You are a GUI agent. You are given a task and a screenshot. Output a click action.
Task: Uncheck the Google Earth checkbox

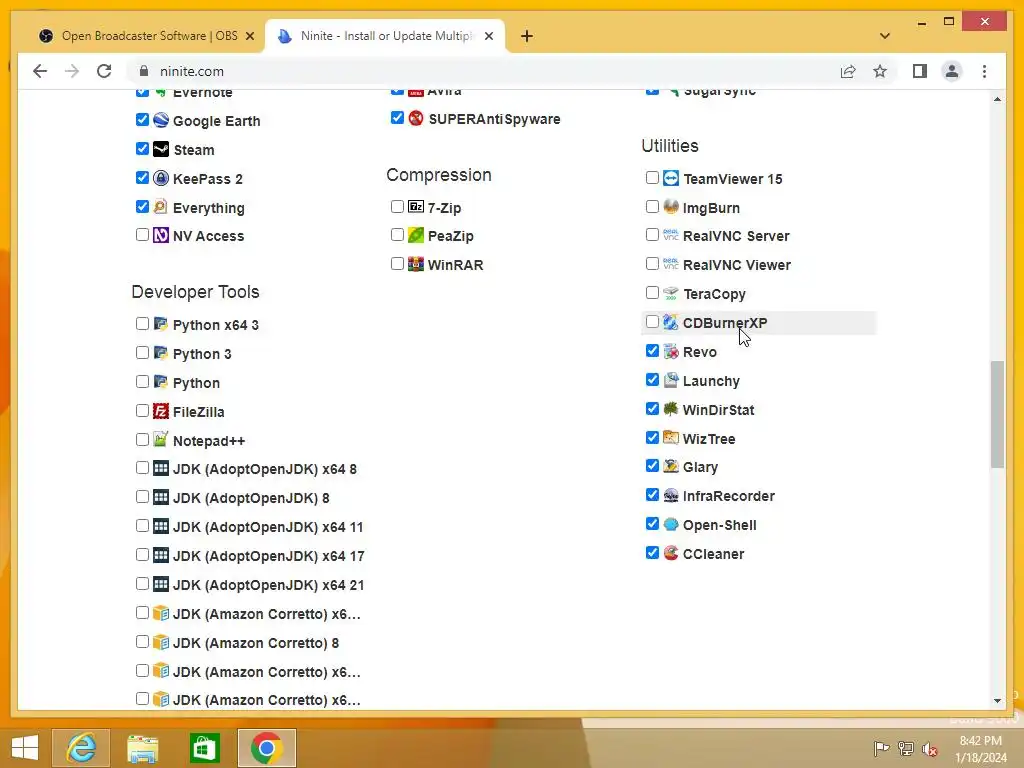point(142,120)
